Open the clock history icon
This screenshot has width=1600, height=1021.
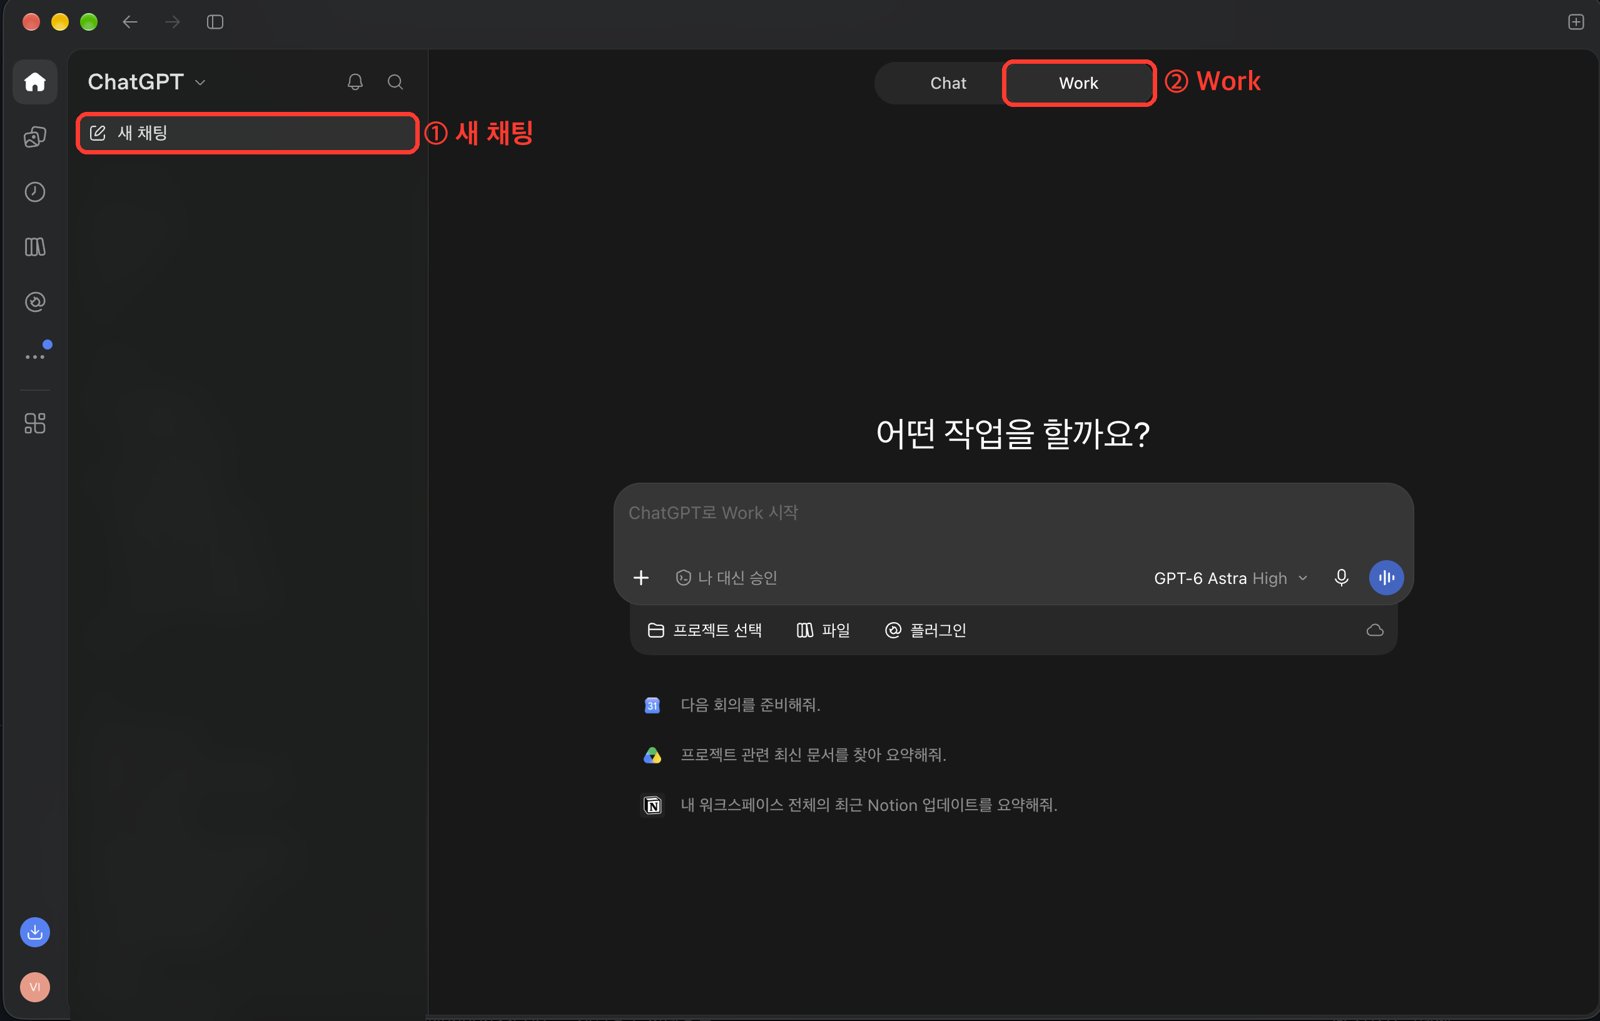pos(35,192)
